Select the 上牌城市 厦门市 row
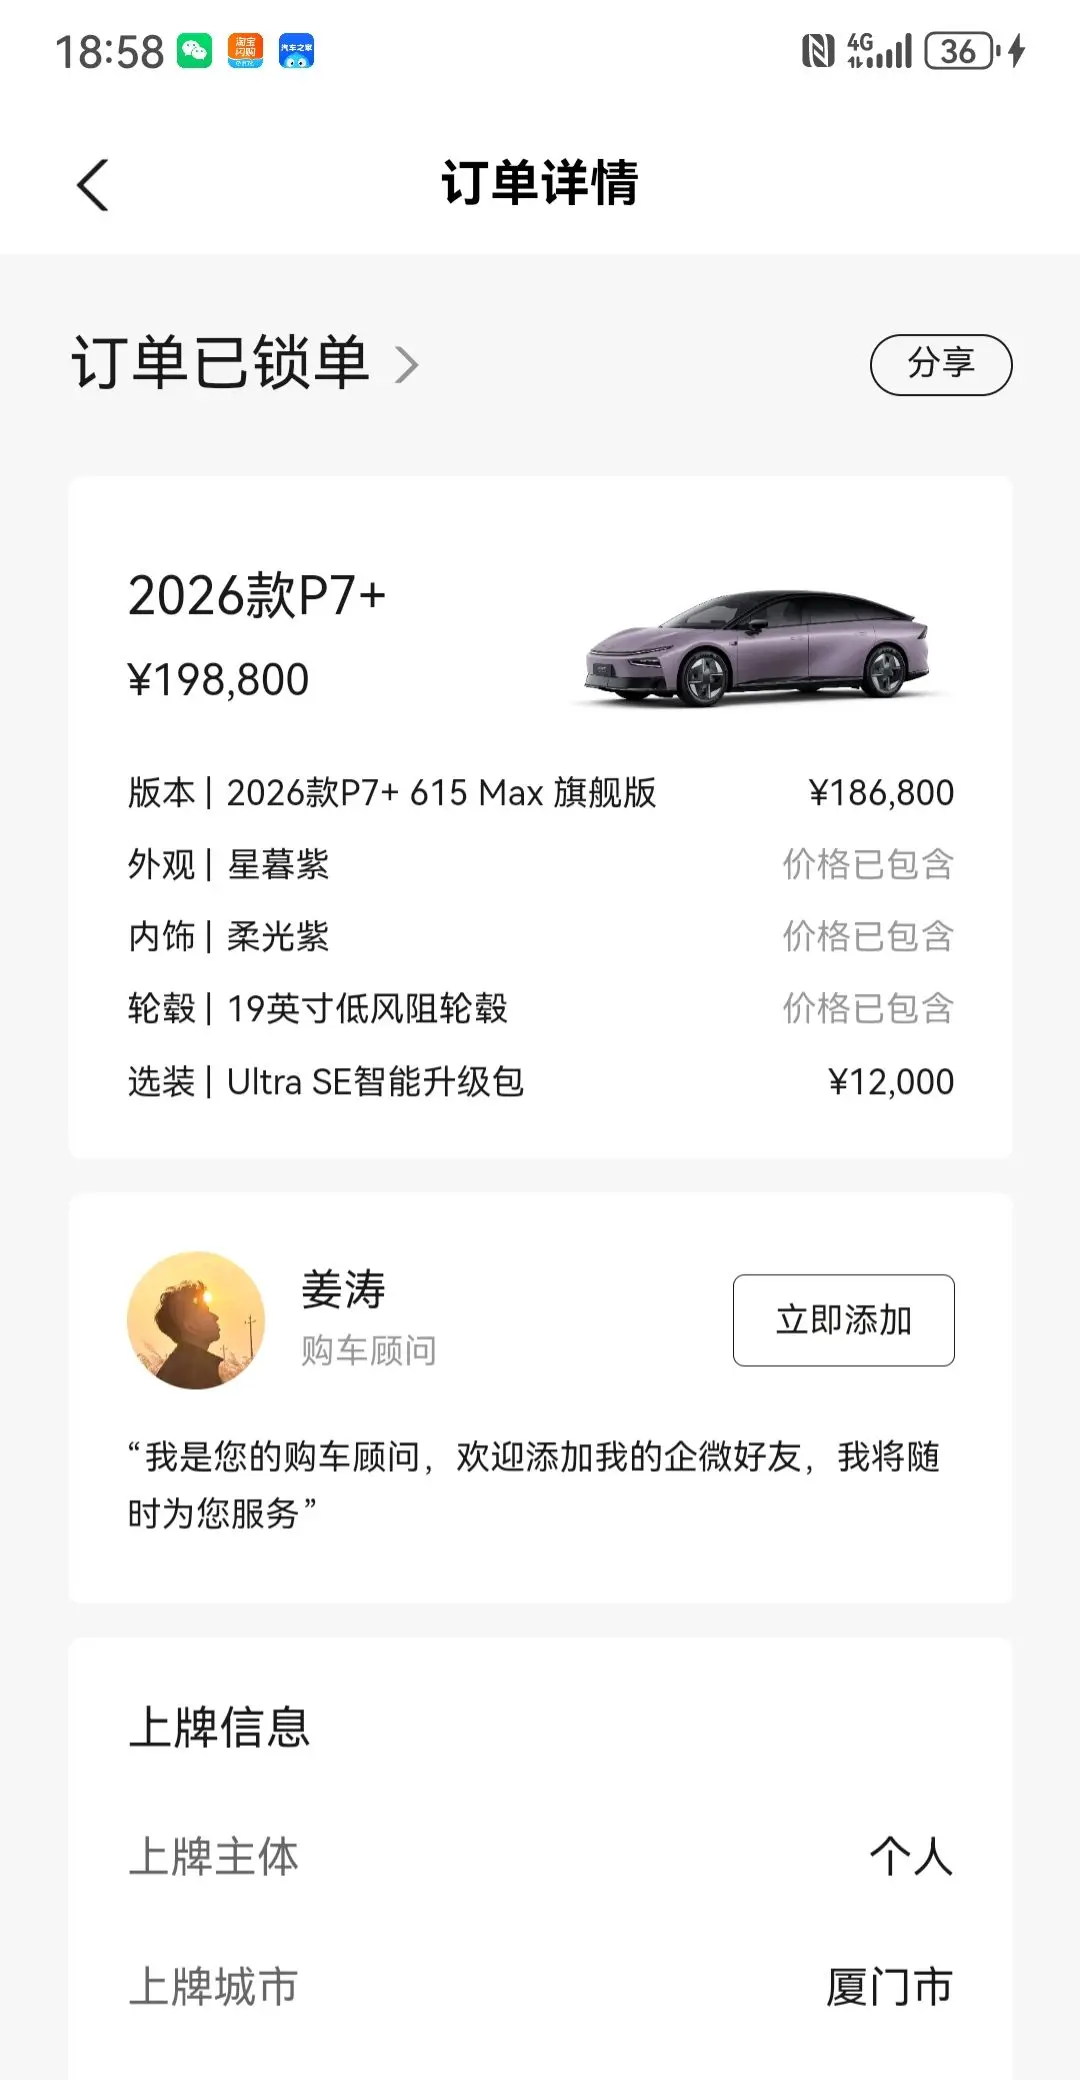This screenshot has height=2080, width=1080. tap(540, 1987)
